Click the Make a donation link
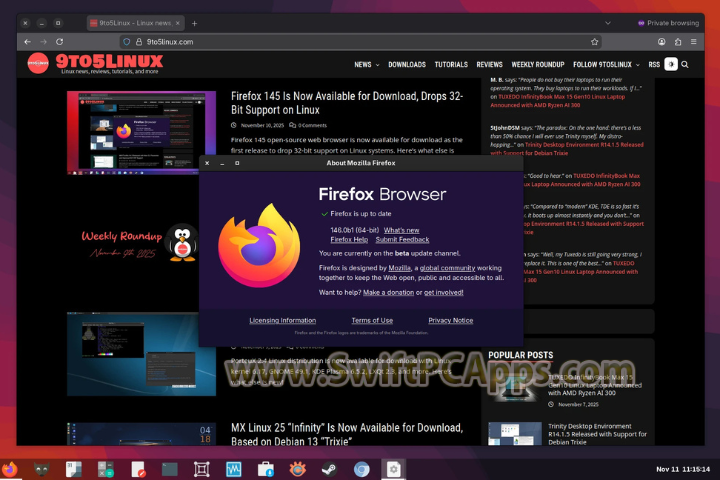720x480 pixels. [x=388, y=292]
